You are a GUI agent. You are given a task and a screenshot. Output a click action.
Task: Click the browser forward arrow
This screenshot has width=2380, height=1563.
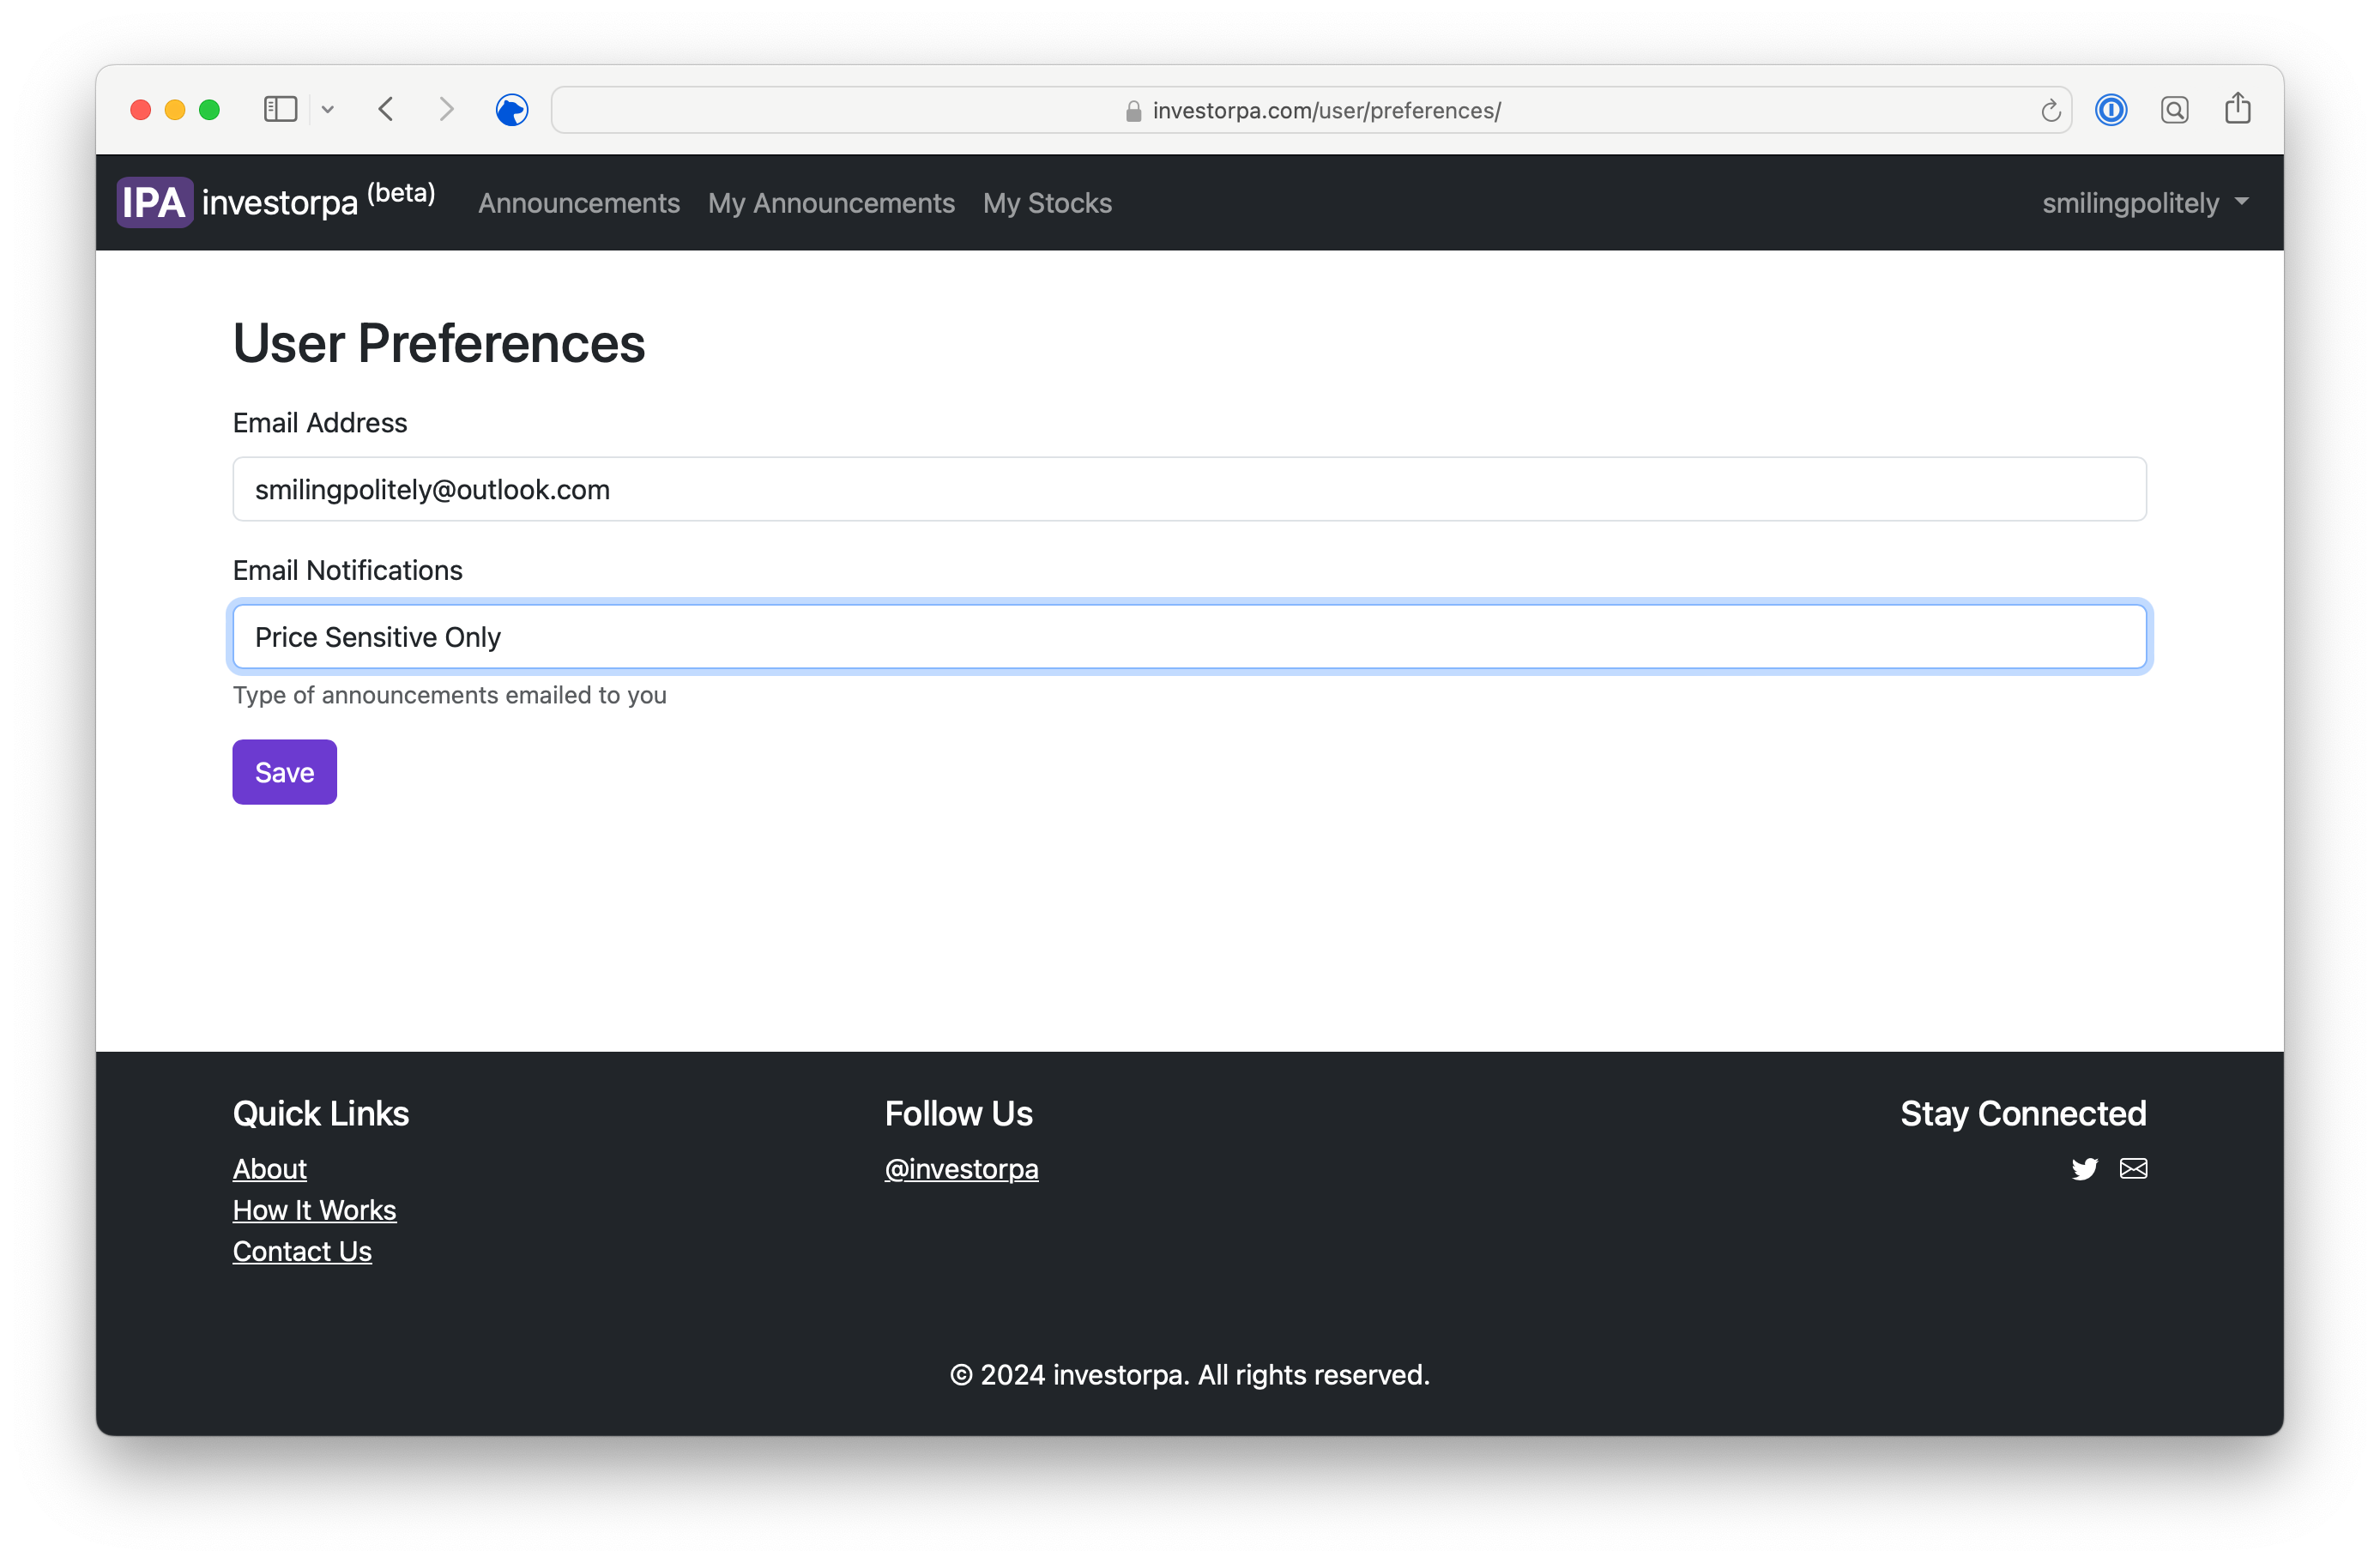click(x=446, y=109)
